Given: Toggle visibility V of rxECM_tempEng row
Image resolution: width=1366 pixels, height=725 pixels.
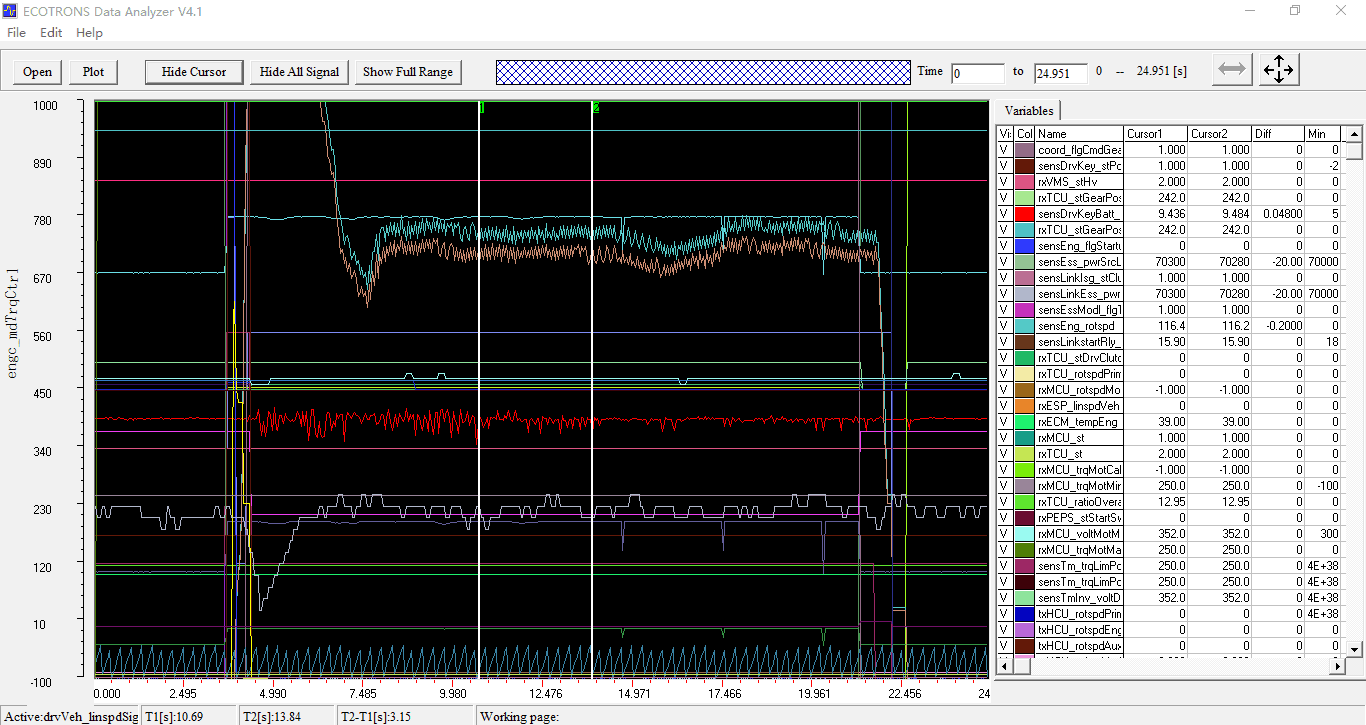Looking at the screenshot, I should click(1004, 422).
